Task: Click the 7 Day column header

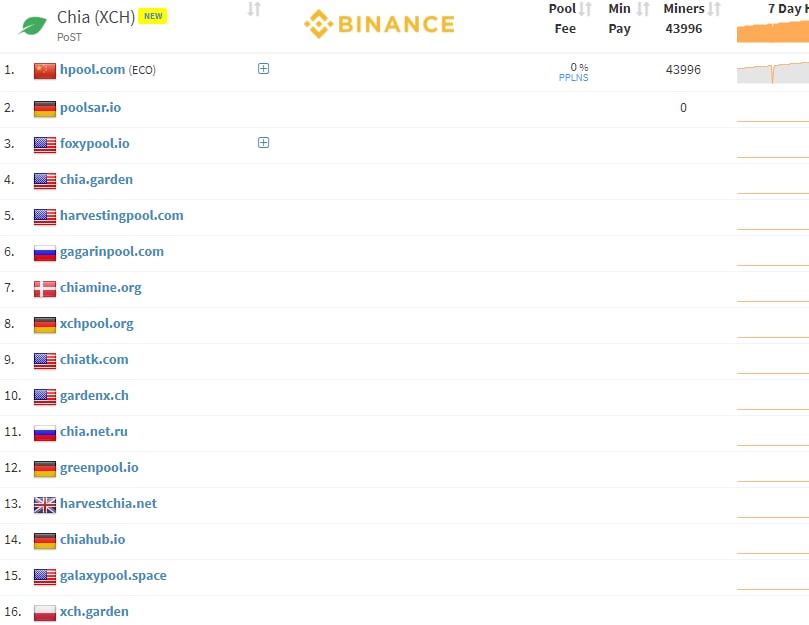Action: [788, 9]
